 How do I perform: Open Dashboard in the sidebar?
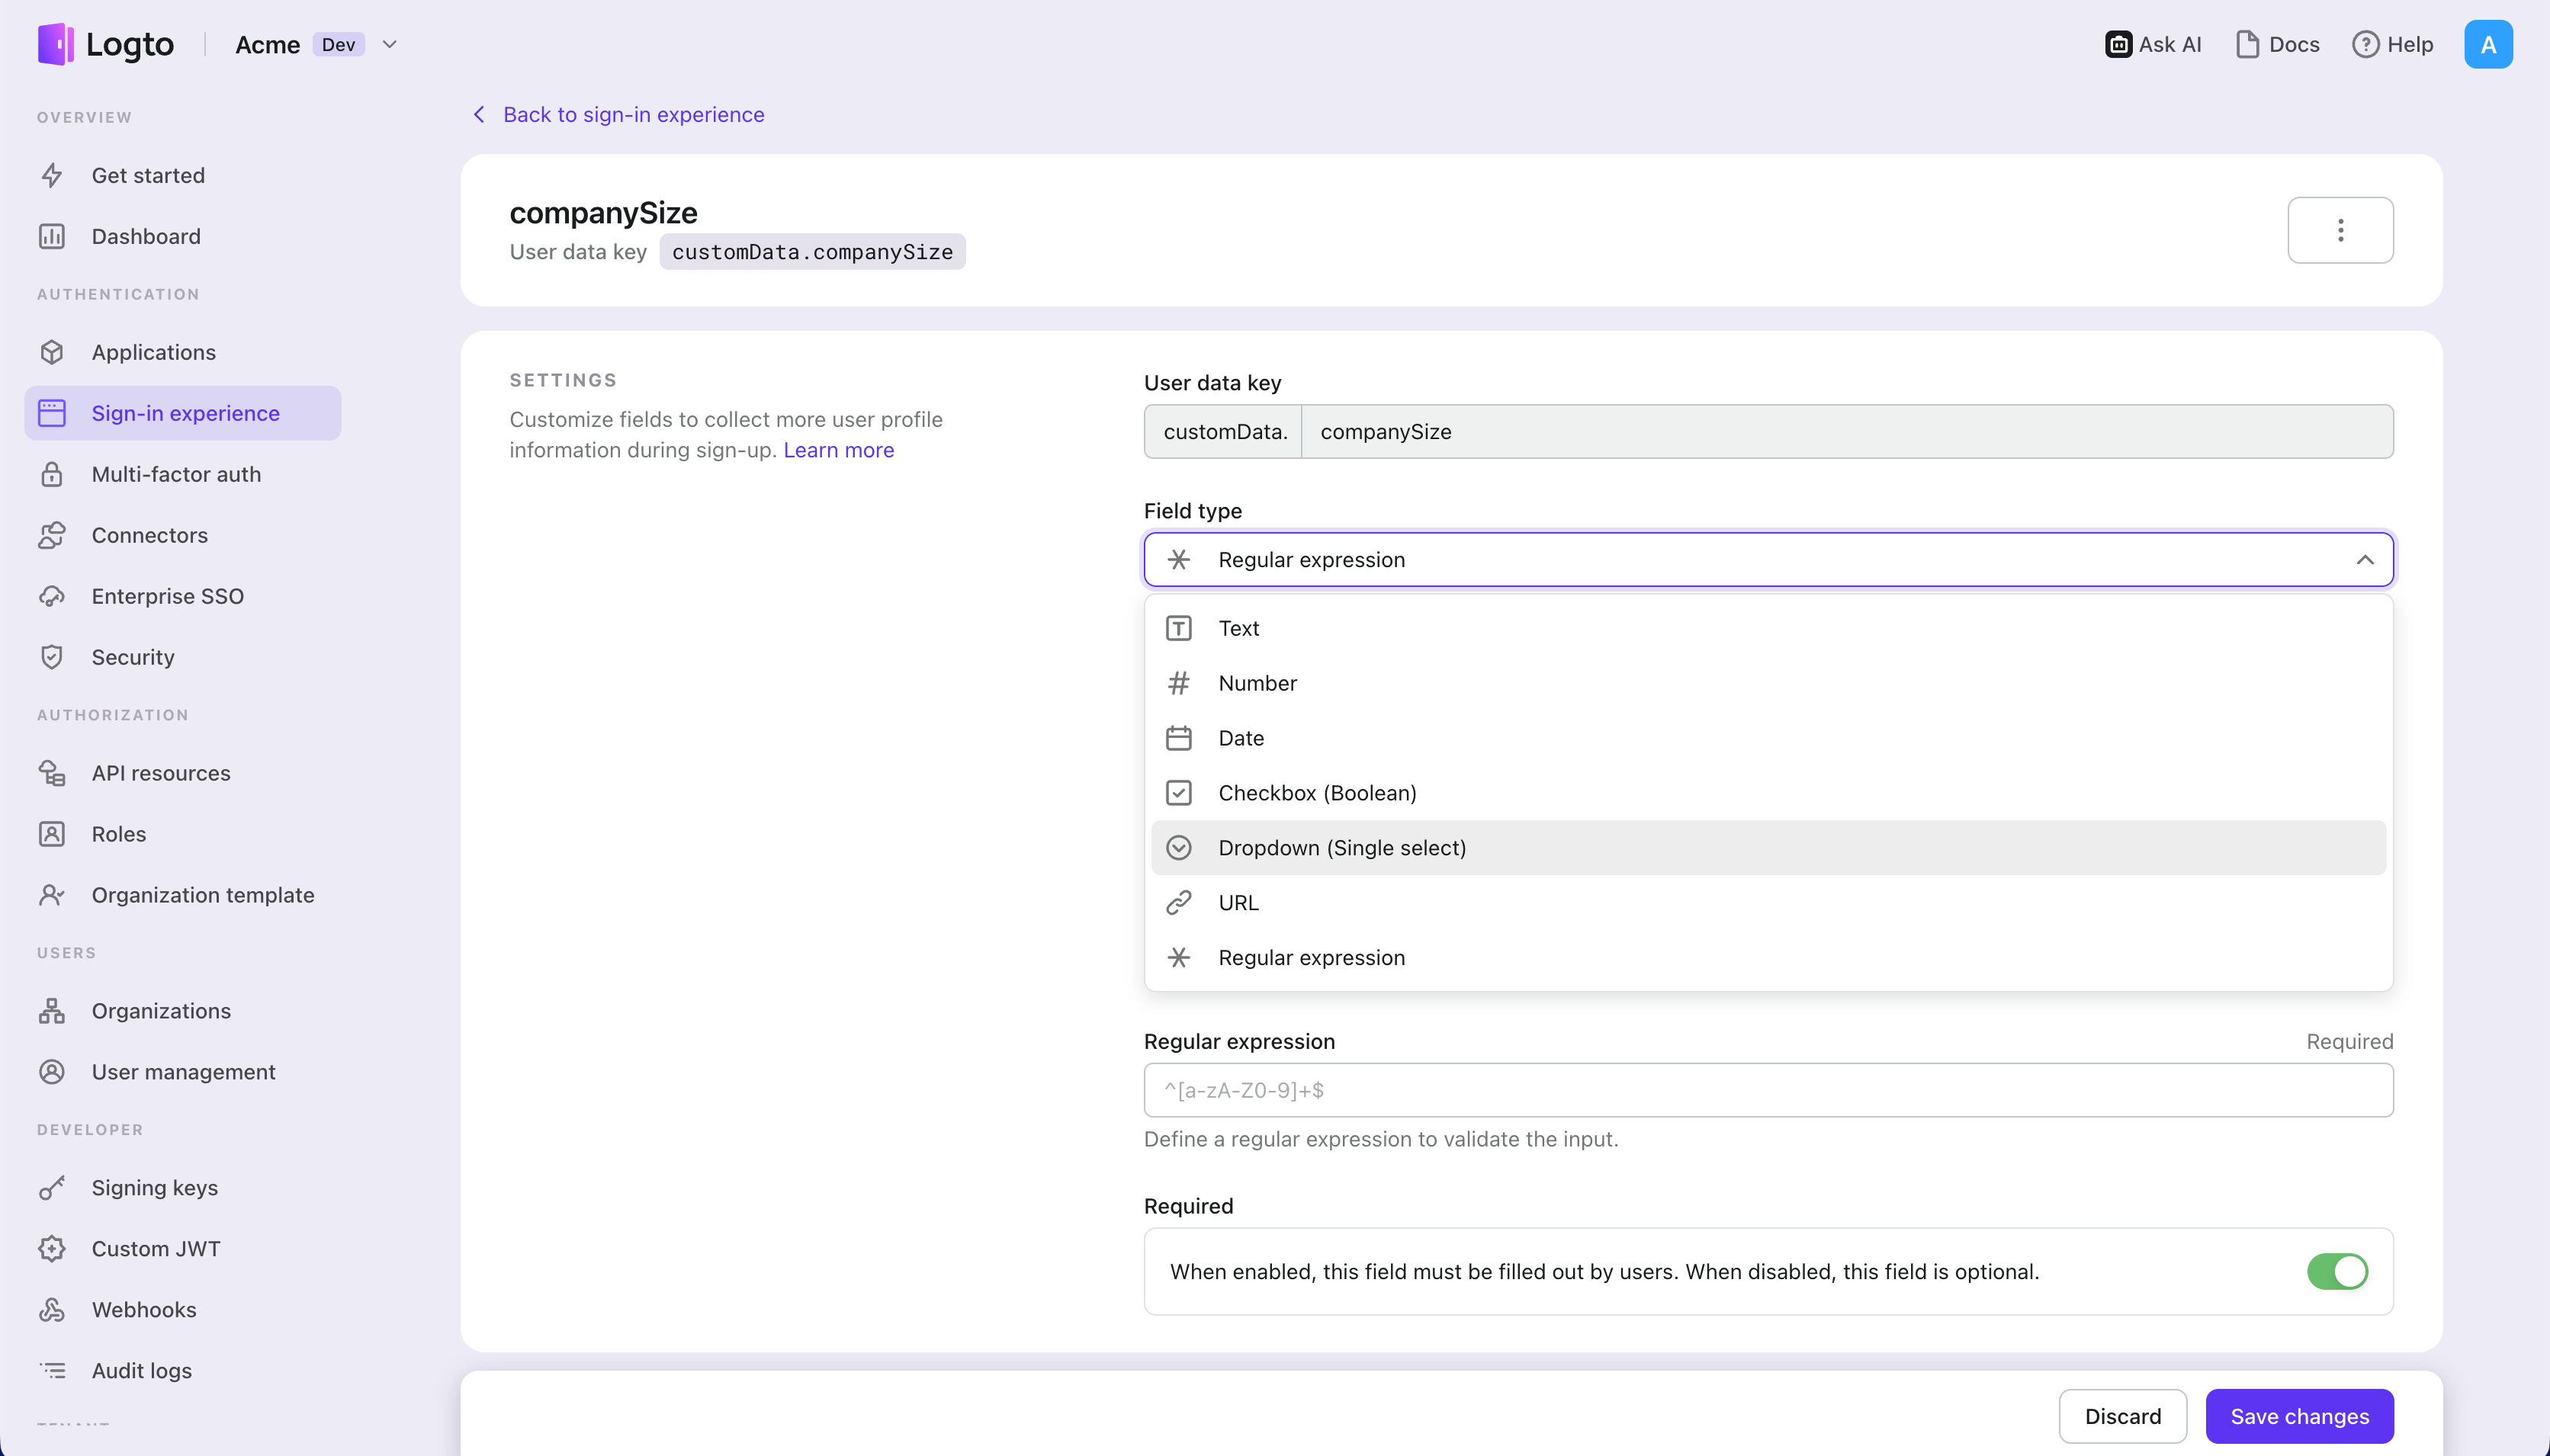(183, 236)
